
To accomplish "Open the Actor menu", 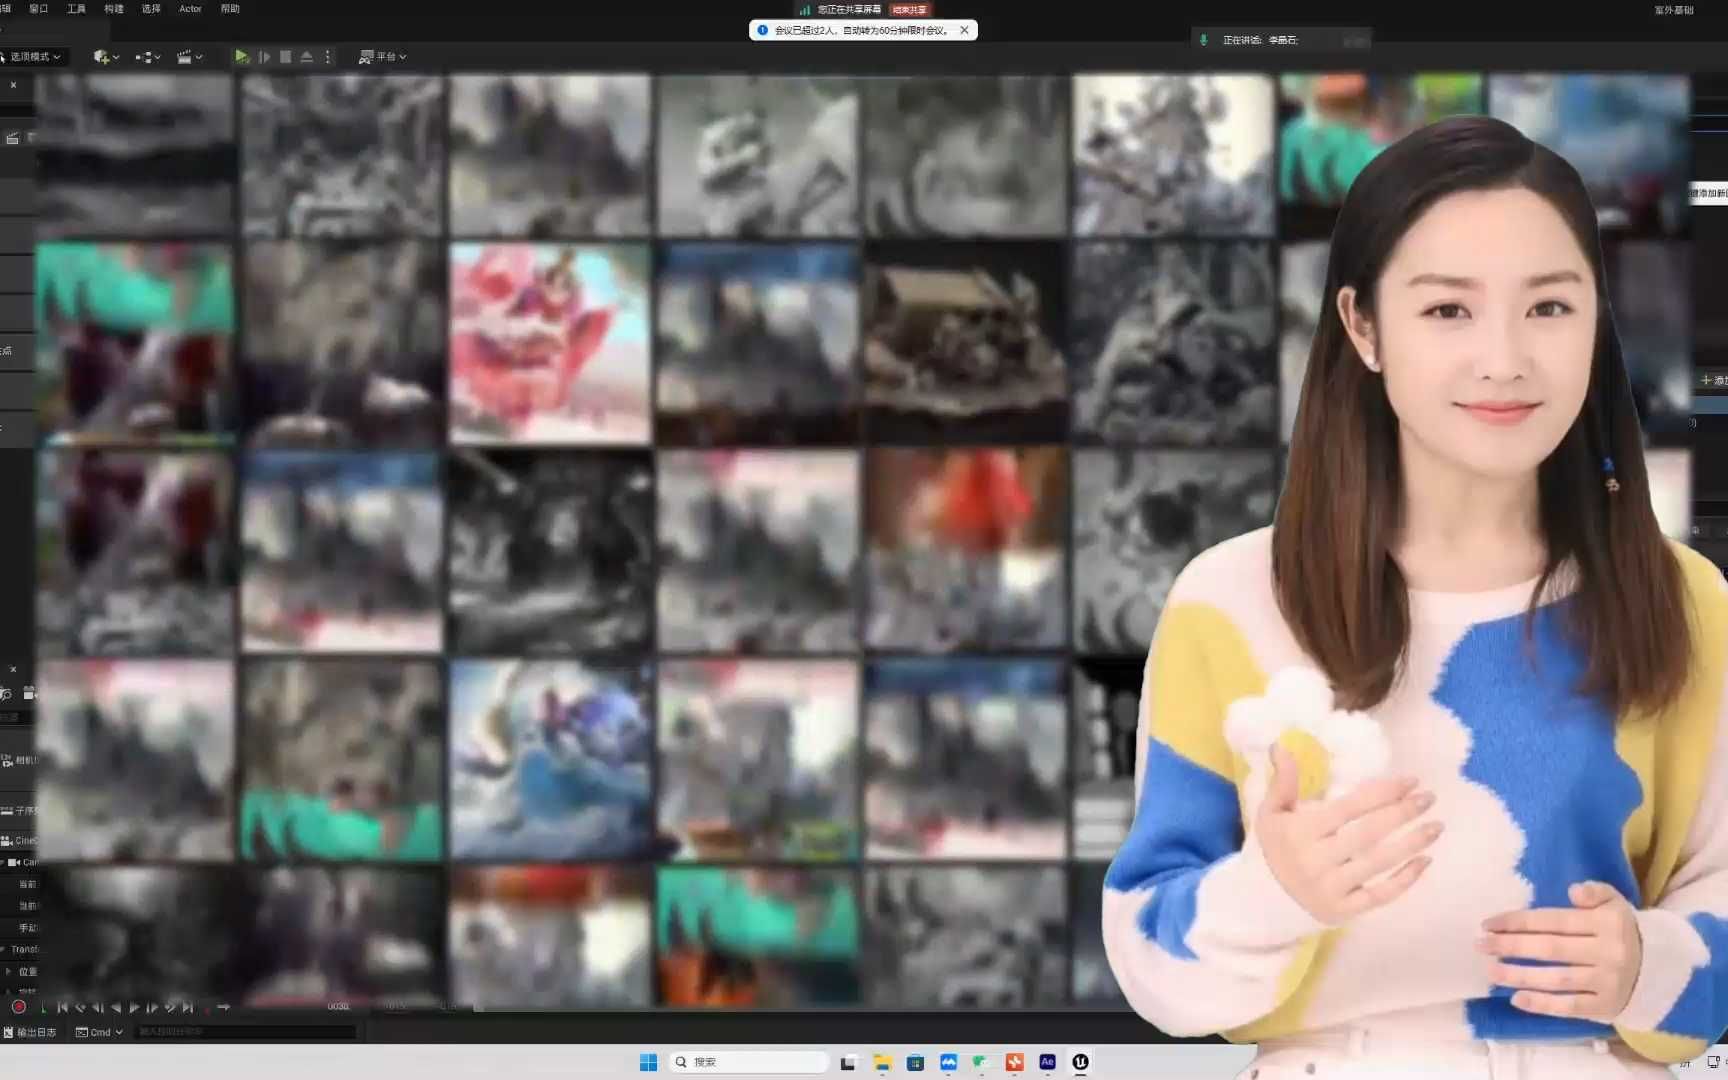I will (x=190, y=9).
